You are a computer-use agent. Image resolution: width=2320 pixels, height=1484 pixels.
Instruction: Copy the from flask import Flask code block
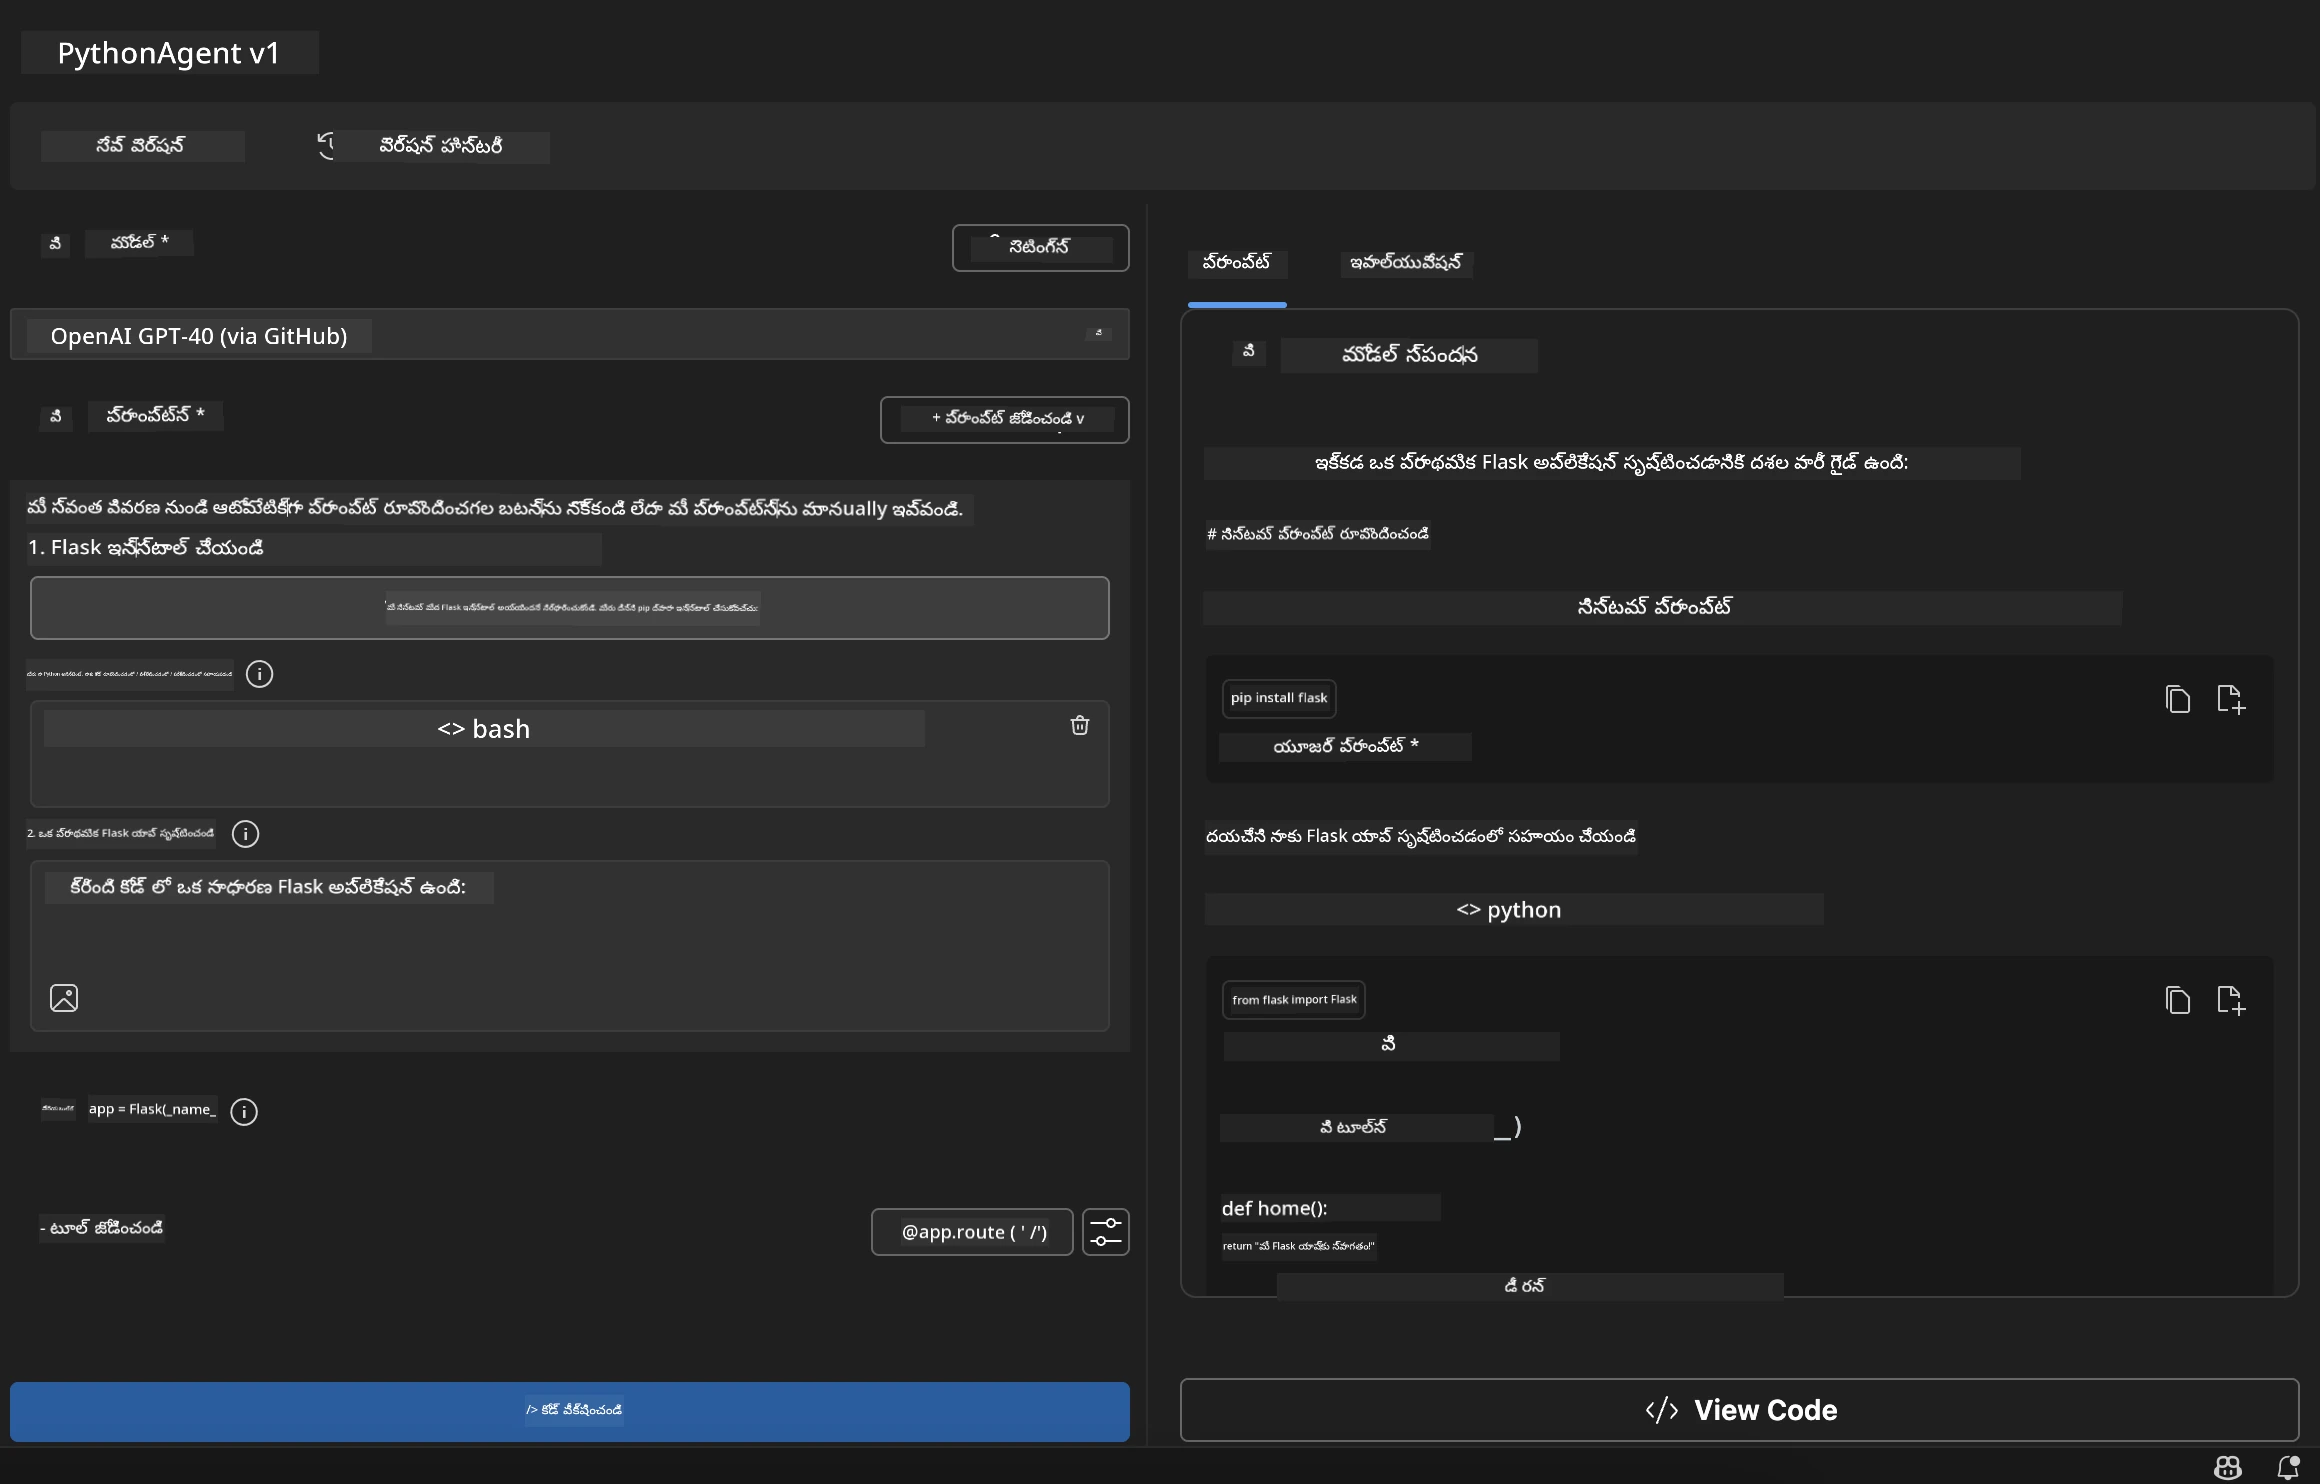pos(2178,1000)
